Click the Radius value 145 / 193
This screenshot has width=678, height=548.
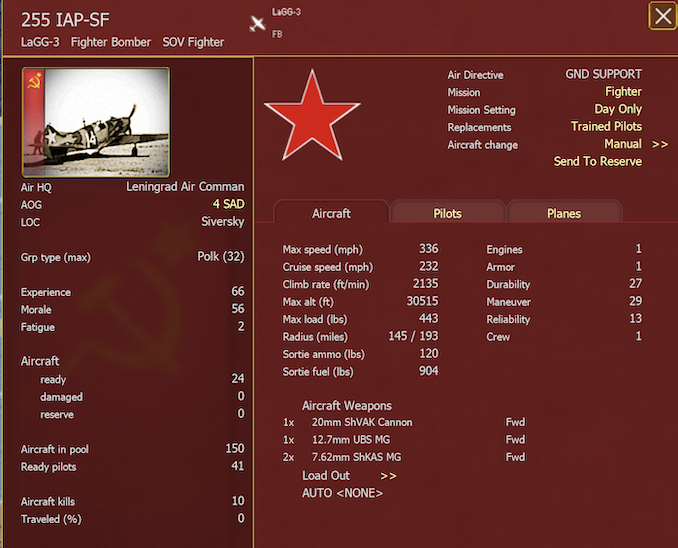tap(413, 336)
